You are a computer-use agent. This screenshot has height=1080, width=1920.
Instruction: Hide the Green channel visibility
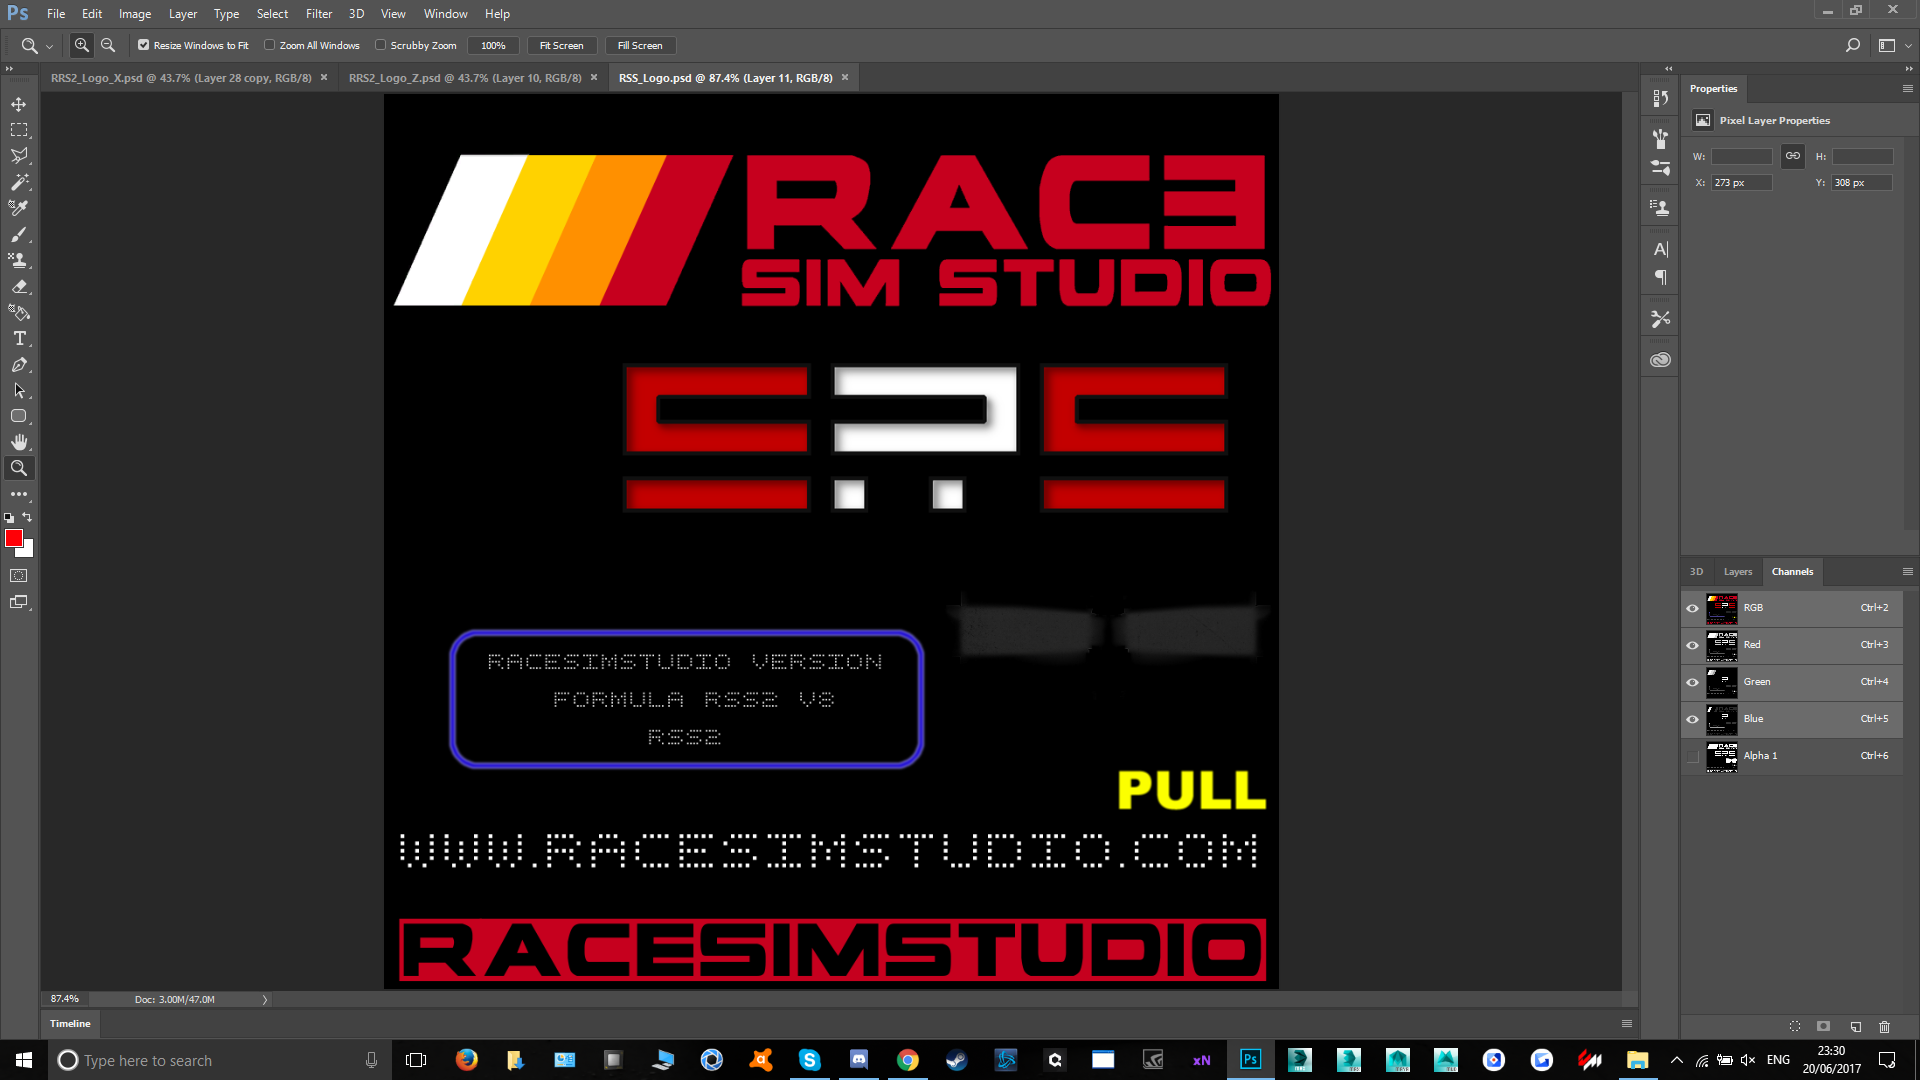(x=1692, y=682)
